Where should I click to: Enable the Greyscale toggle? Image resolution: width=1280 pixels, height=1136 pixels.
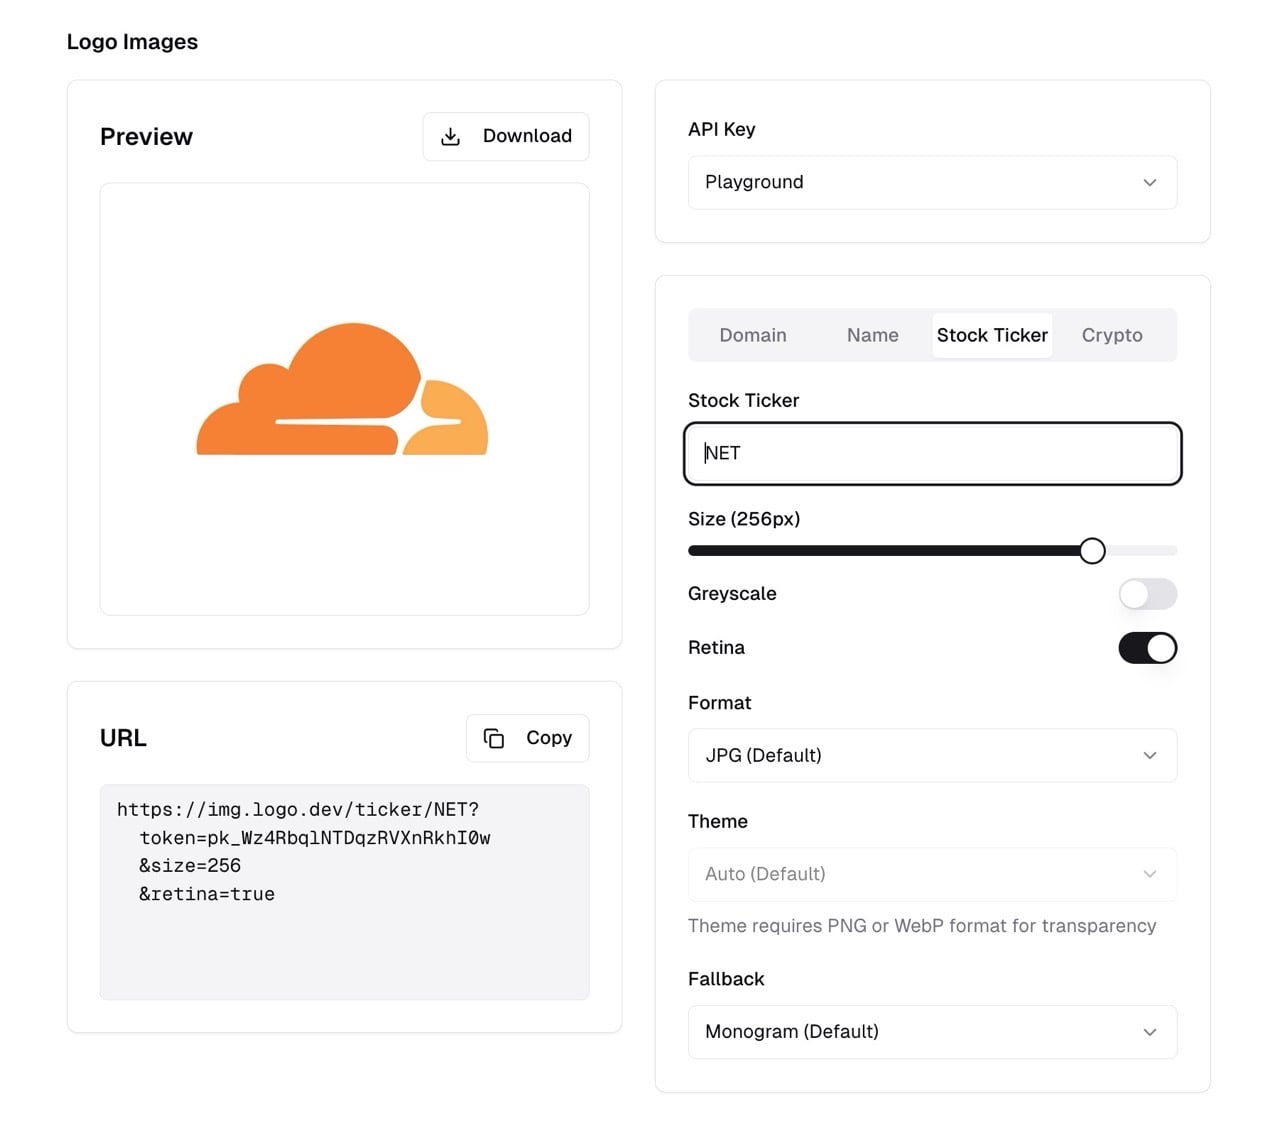click(x=1147, y=594)
